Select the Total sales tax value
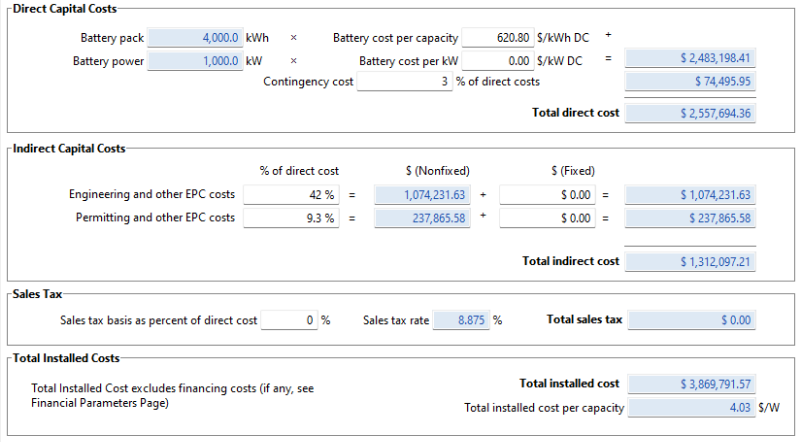This screenshot has height=442, width=800. tap(690, 320)
